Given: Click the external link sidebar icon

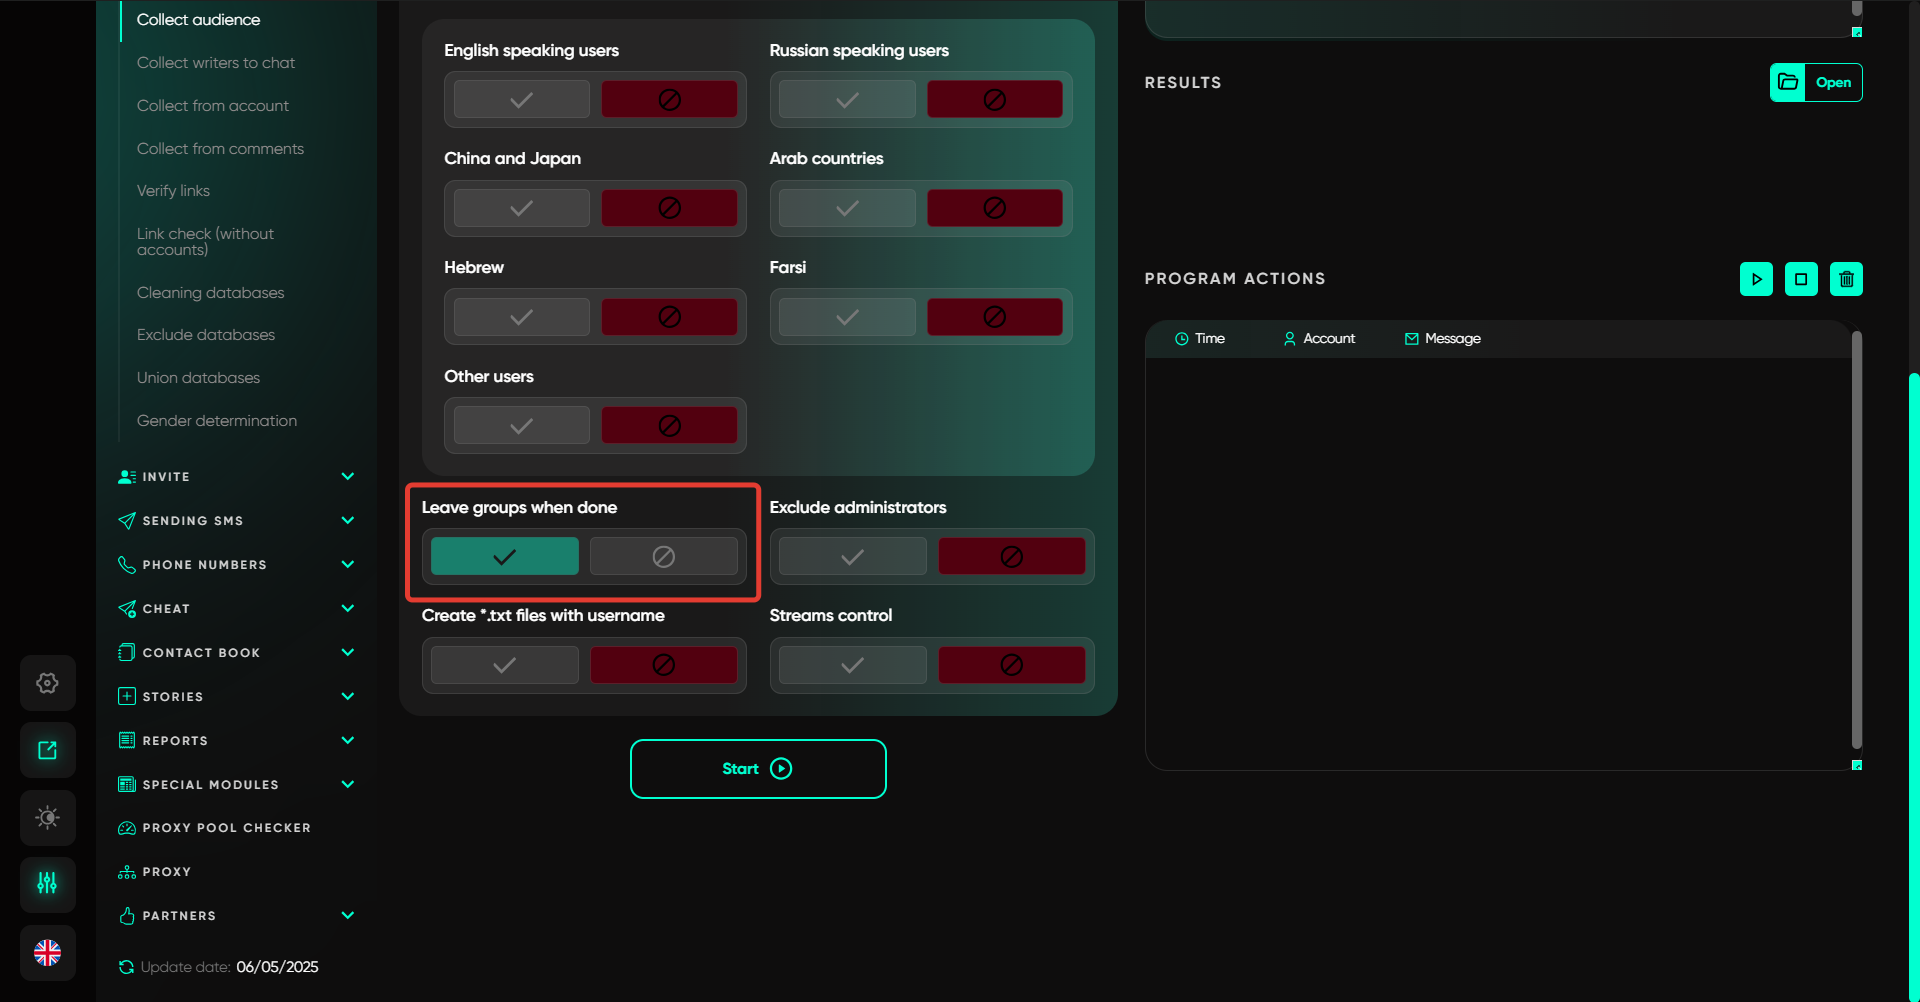Looking at the screenshot, I should [47, 750].
